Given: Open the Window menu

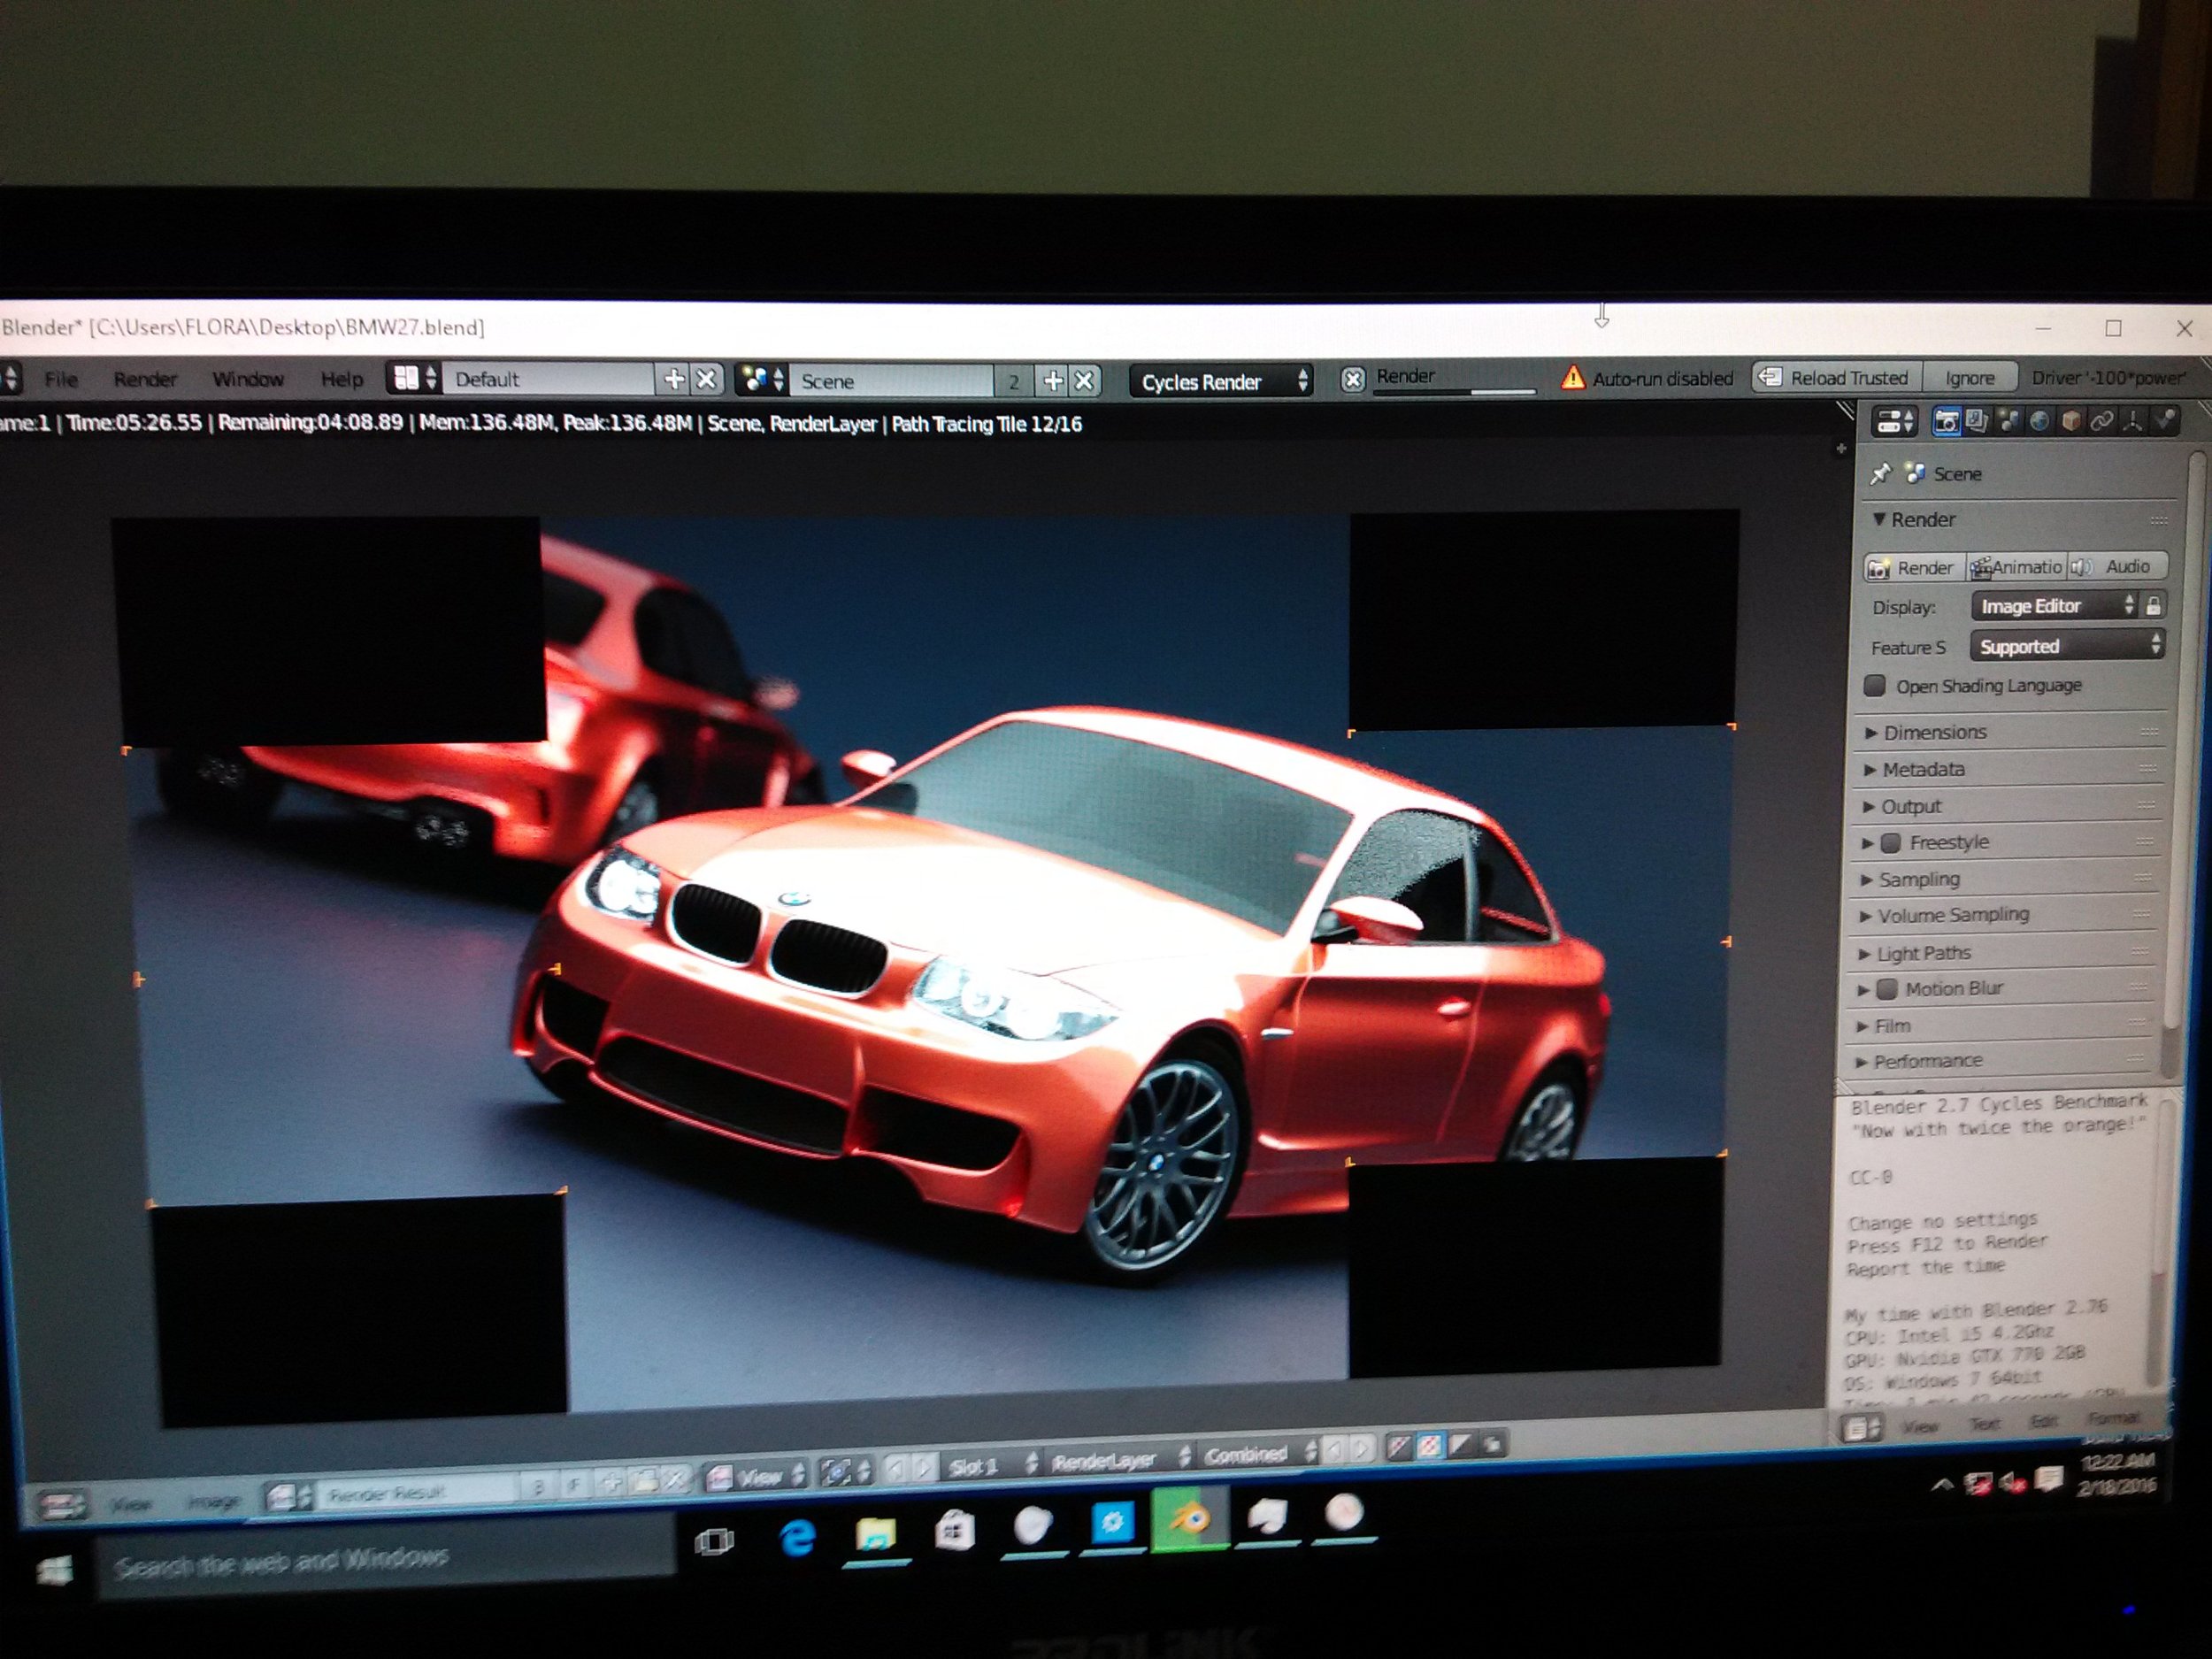Looking at the screenshot, I should pos(247,379).
